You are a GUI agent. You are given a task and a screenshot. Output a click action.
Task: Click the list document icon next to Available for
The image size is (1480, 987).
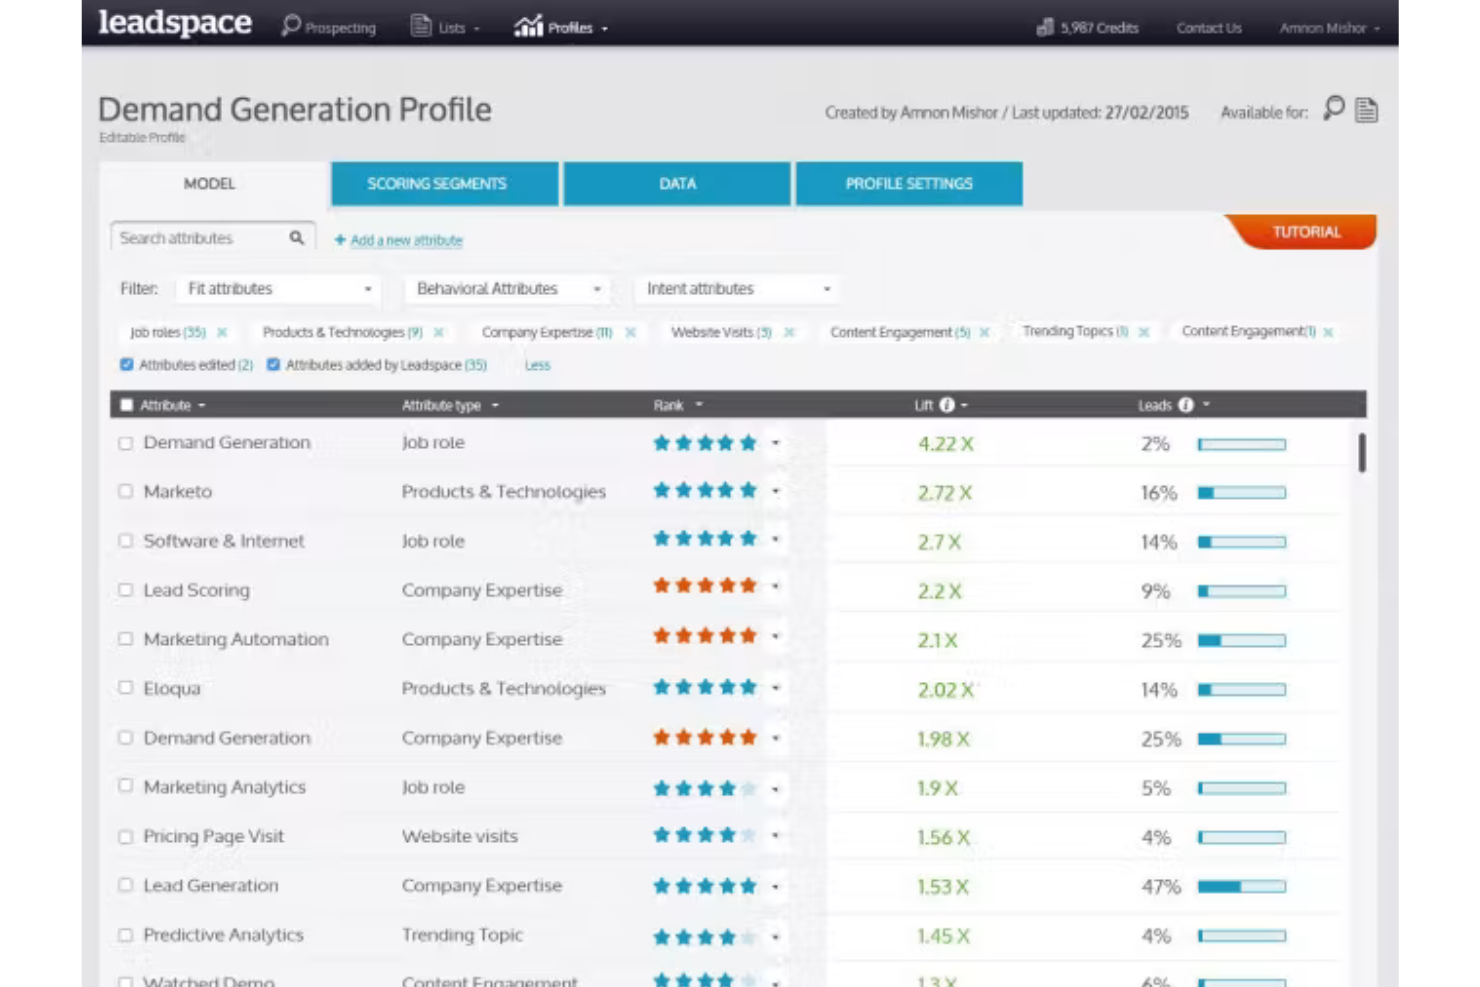(1366, 110)
